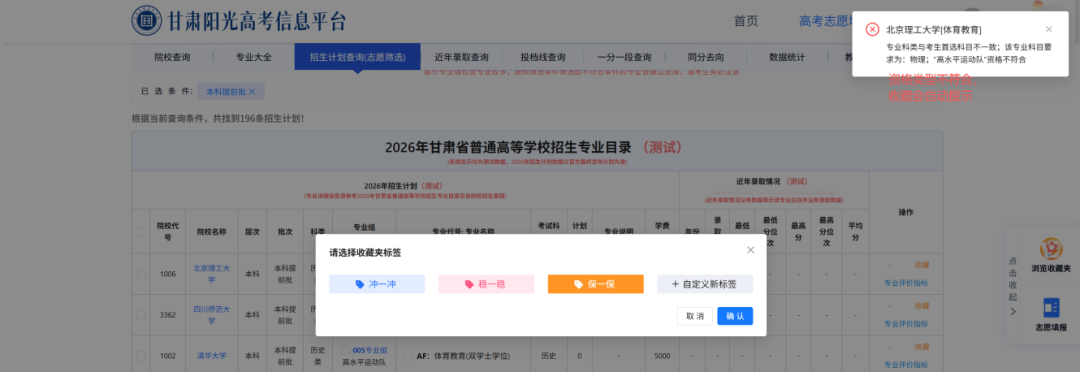
Task: Click the red error icon in notification
Action: coord(873,30)
